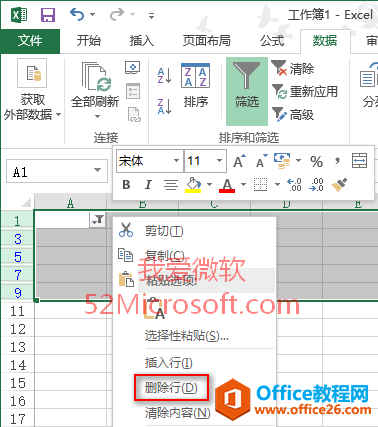The width and height of the screenshot is (378, 427).
Task: Undo the last action
Action: pyautogui.click(x=77, y=15)
